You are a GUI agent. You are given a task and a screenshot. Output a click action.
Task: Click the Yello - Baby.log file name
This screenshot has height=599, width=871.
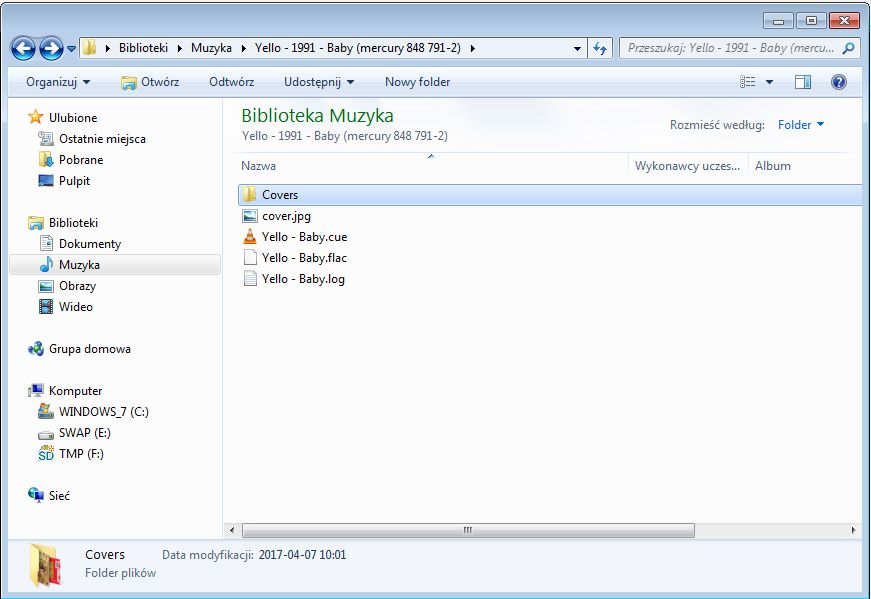tap(303, 278)
